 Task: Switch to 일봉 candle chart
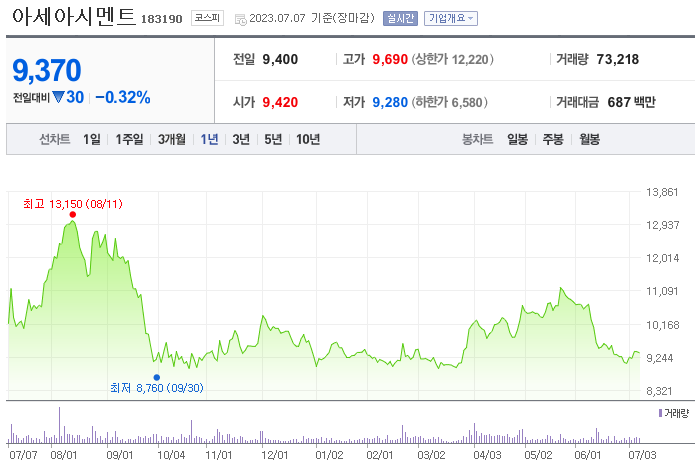518,139
